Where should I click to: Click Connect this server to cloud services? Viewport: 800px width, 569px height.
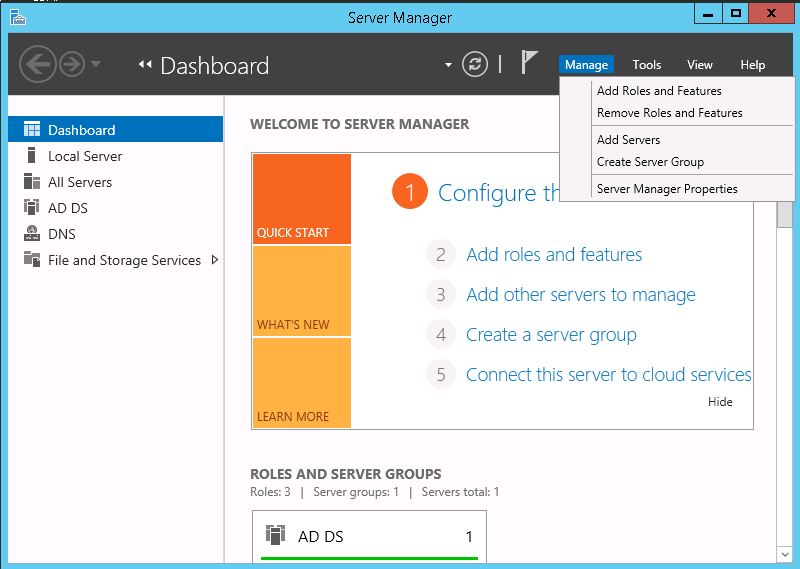click(608, 375)
